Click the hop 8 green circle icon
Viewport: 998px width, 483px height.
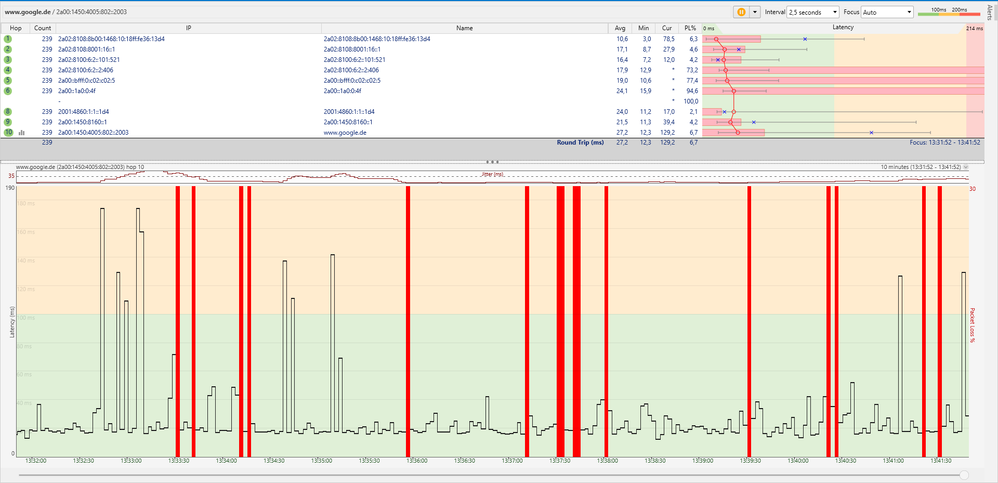8,111
